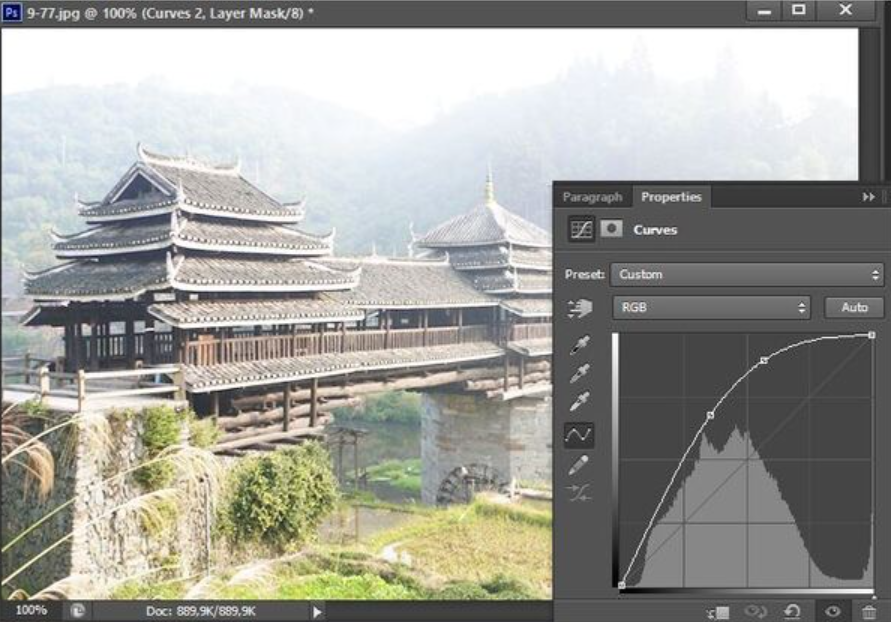Viewport: 891px width, 622px height.
Task: Delete adjustment layer with trash icon
Action: coord(869,612)
